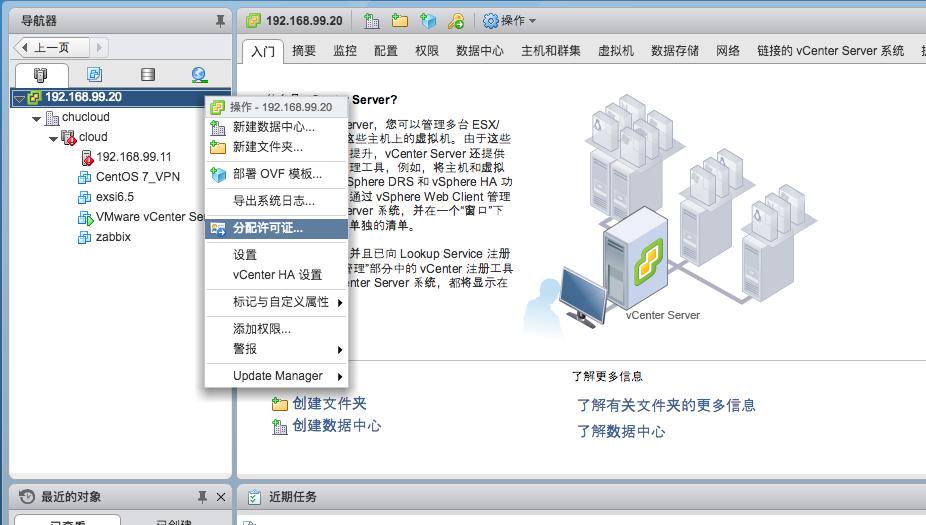The image size is (926, 525).
Task: Click the forward history arrow in navigator
Action: click(x=99, y=47)
